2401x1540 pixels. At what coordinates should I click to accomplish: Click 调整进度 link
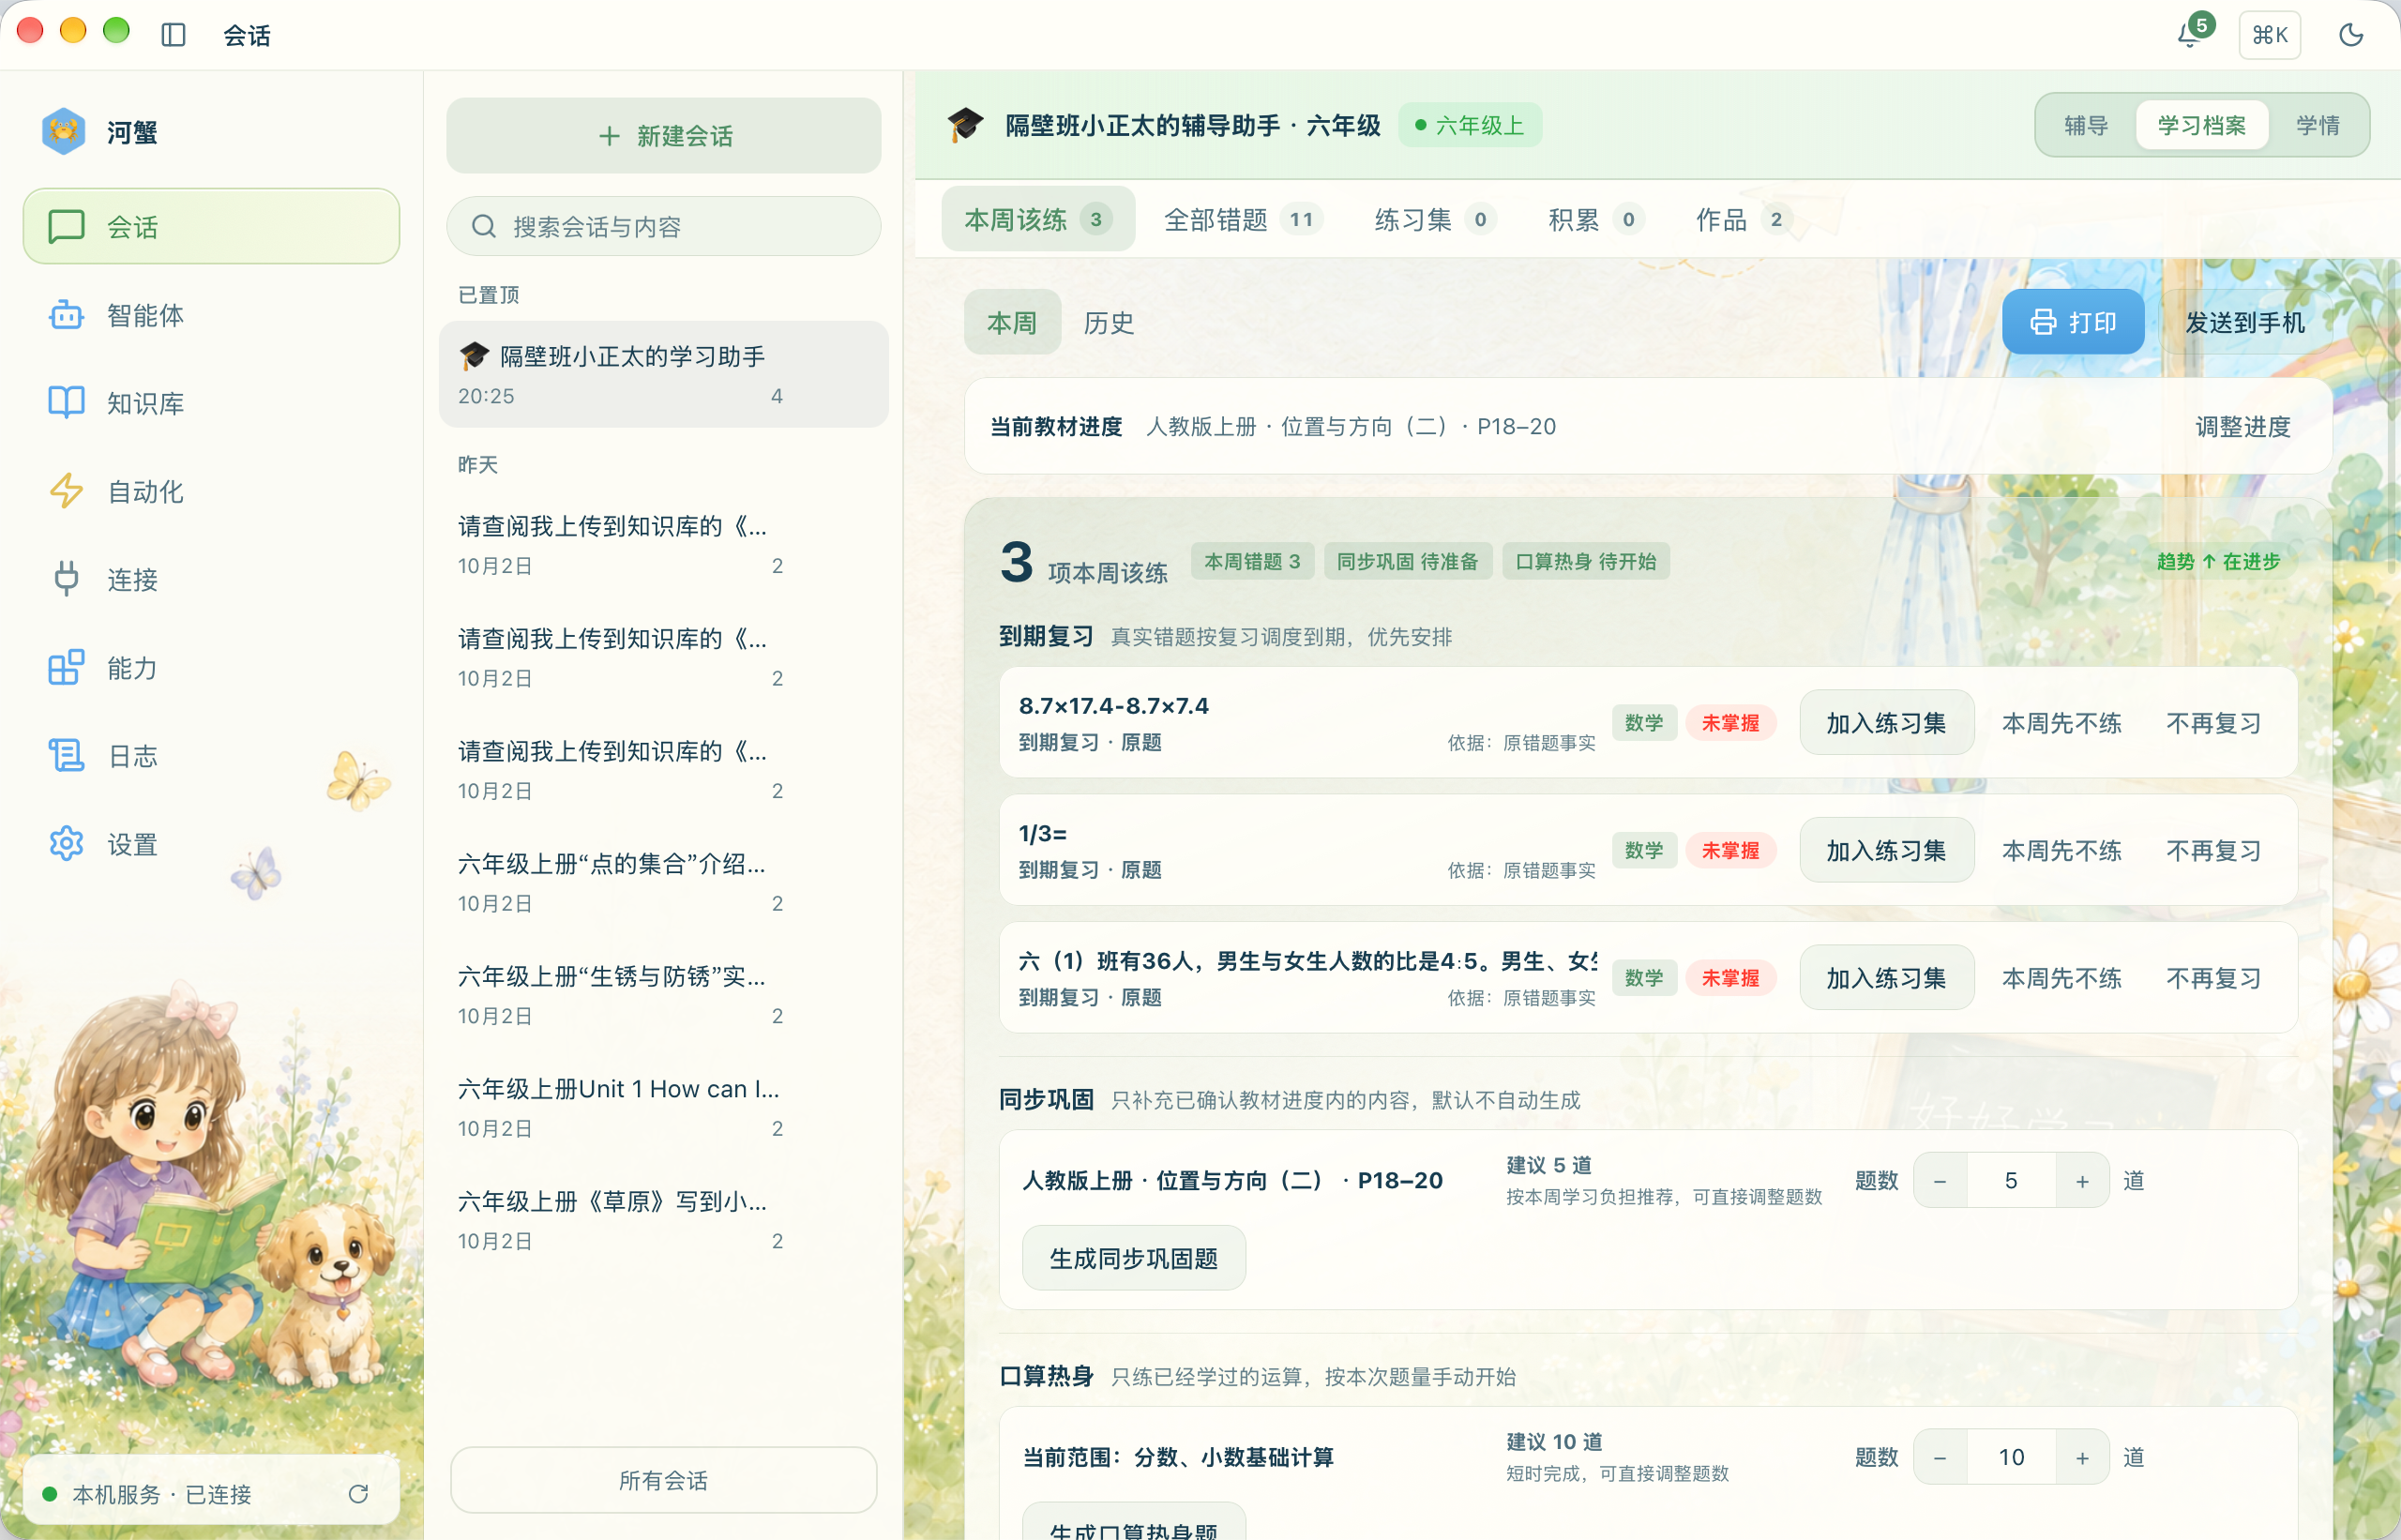(x=2242, y=427)
